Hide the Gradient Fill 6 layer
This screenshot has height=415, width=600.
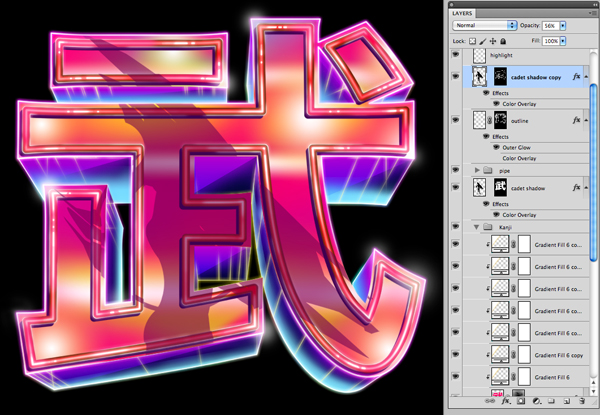(x=455, y=376)
